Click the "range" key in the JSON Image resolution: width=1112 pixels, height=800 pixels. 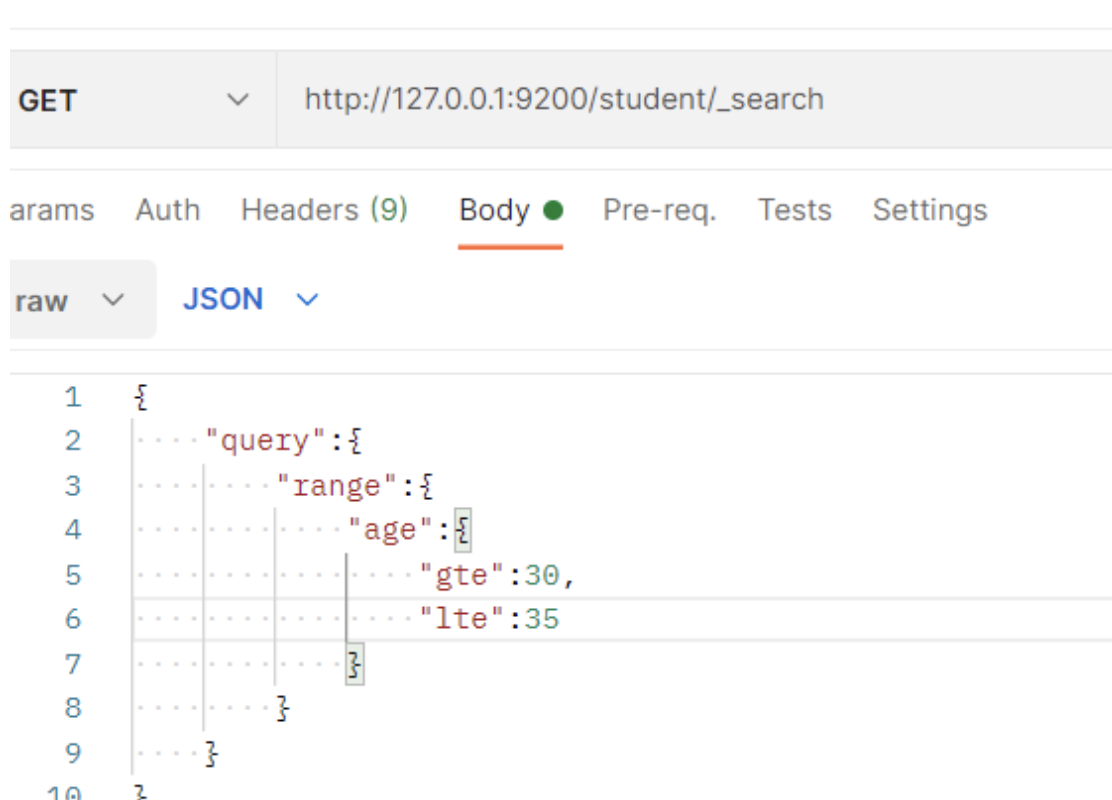point(336,486)
